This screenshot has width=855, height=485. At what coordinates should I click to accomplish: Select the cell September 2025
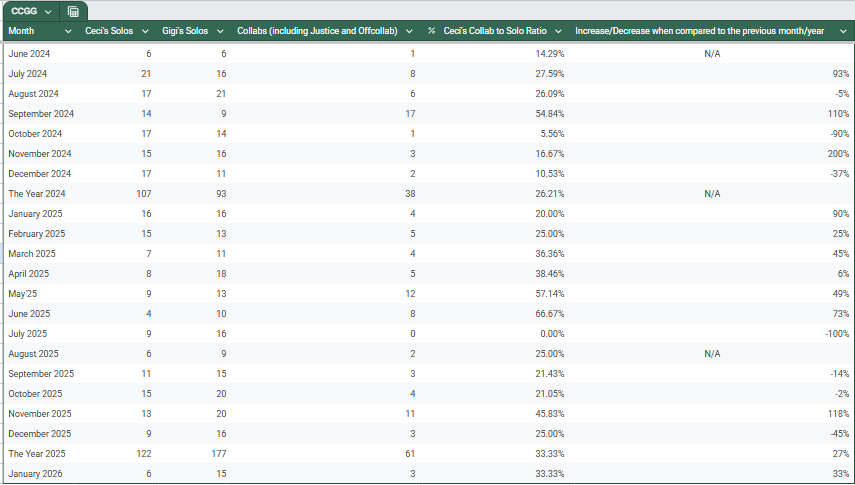click(41, 374)
